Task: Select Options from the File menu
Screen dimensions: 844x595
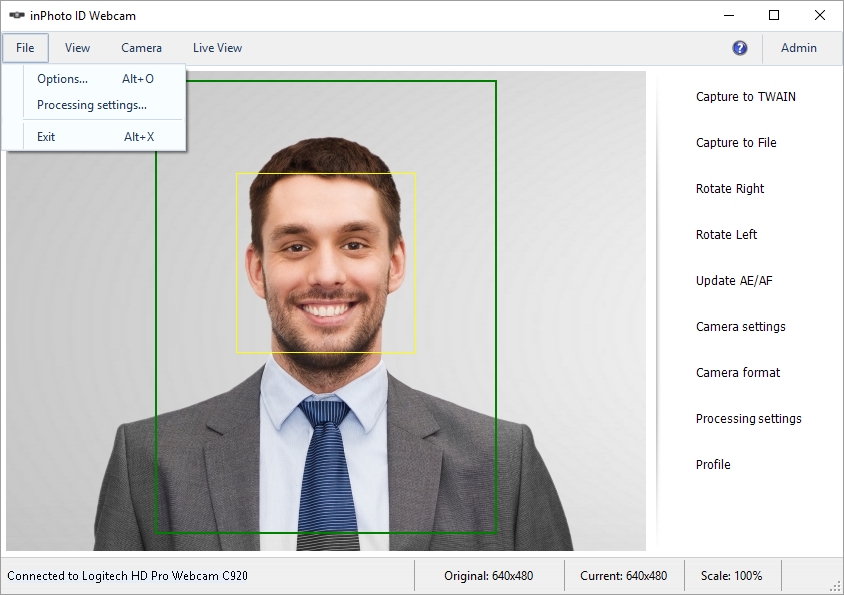Action: [x=62, y=79]
